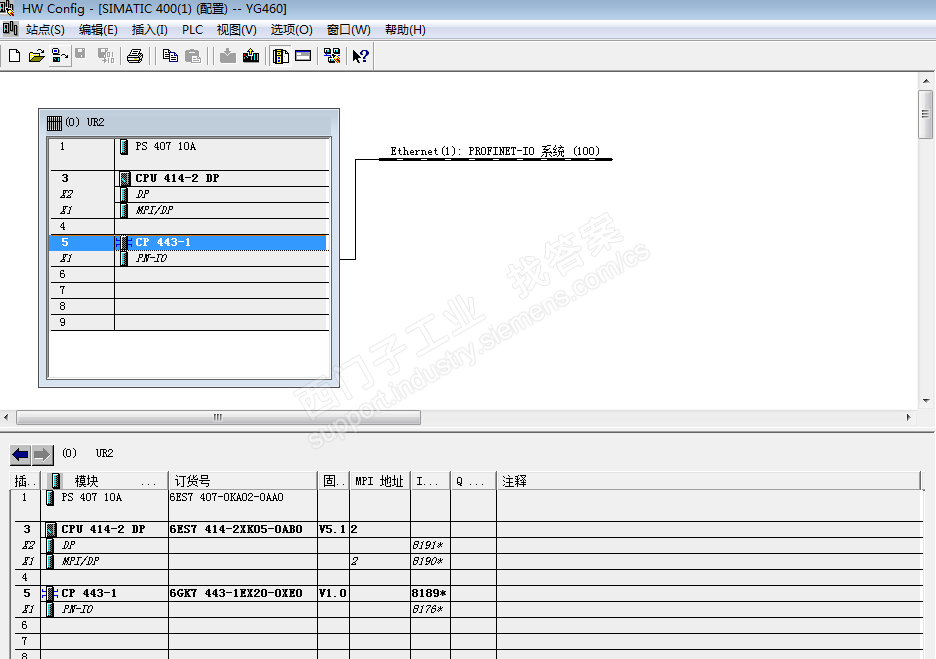Click the Download to module icon
The image size is (936, 659).
(227, 56)
